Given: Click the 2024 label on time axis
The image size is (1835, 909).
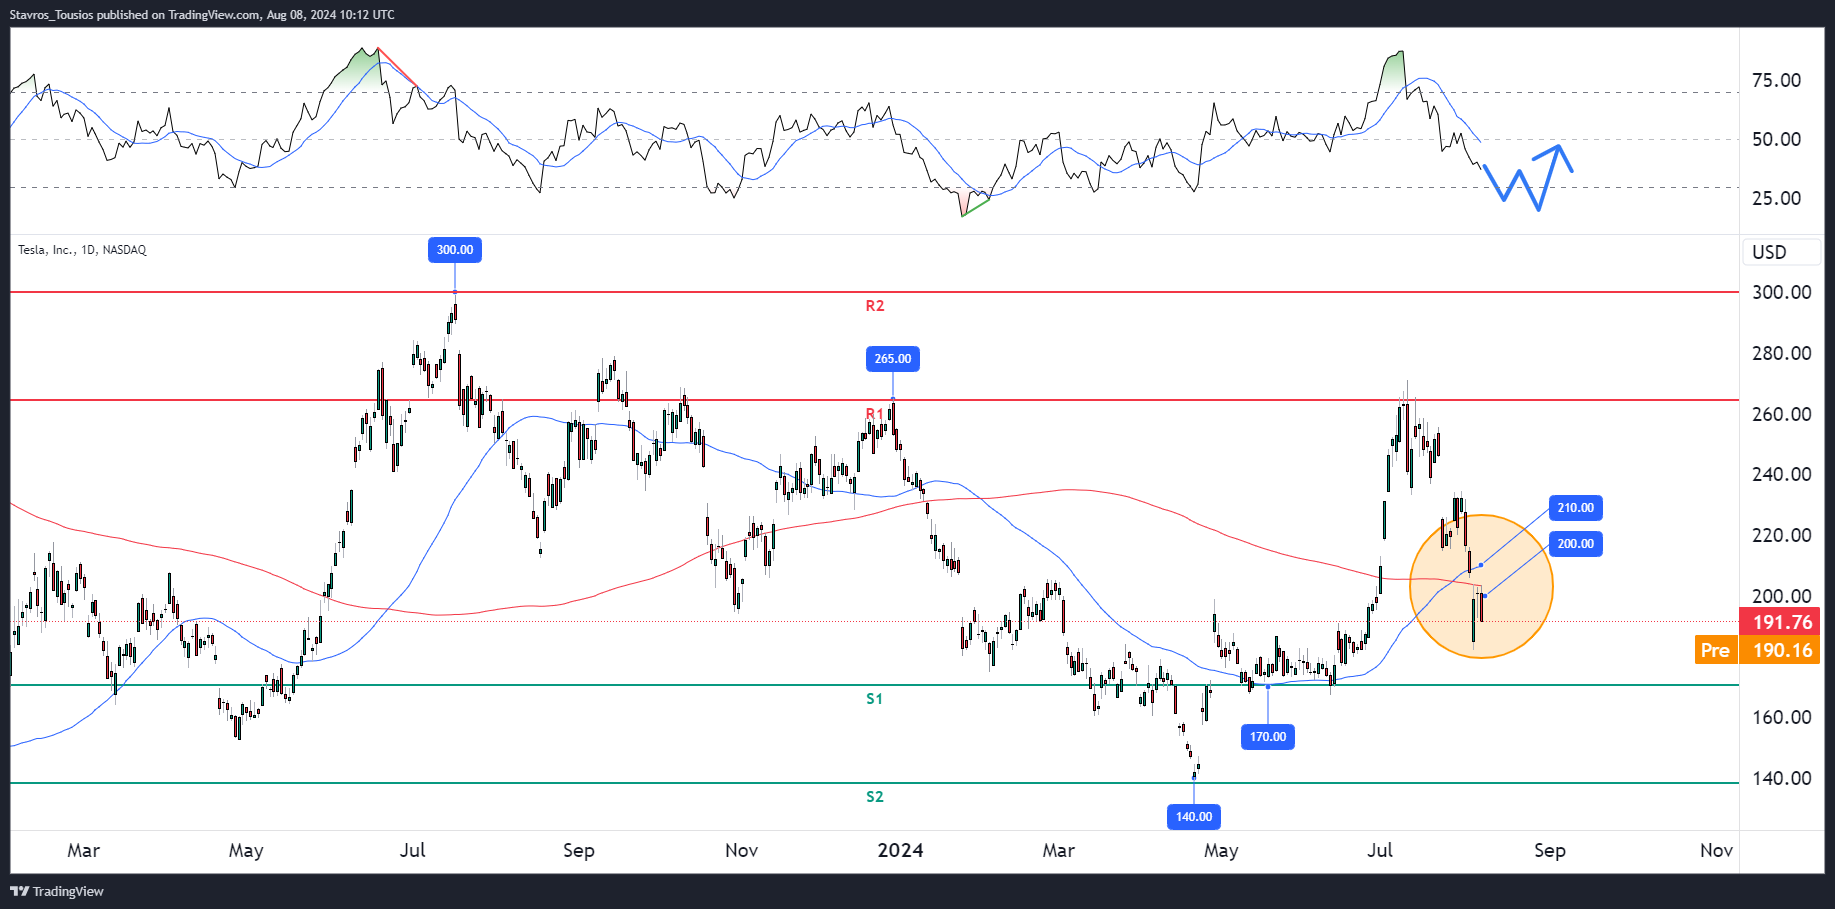Looking at the screenshot, I should 900,850.
